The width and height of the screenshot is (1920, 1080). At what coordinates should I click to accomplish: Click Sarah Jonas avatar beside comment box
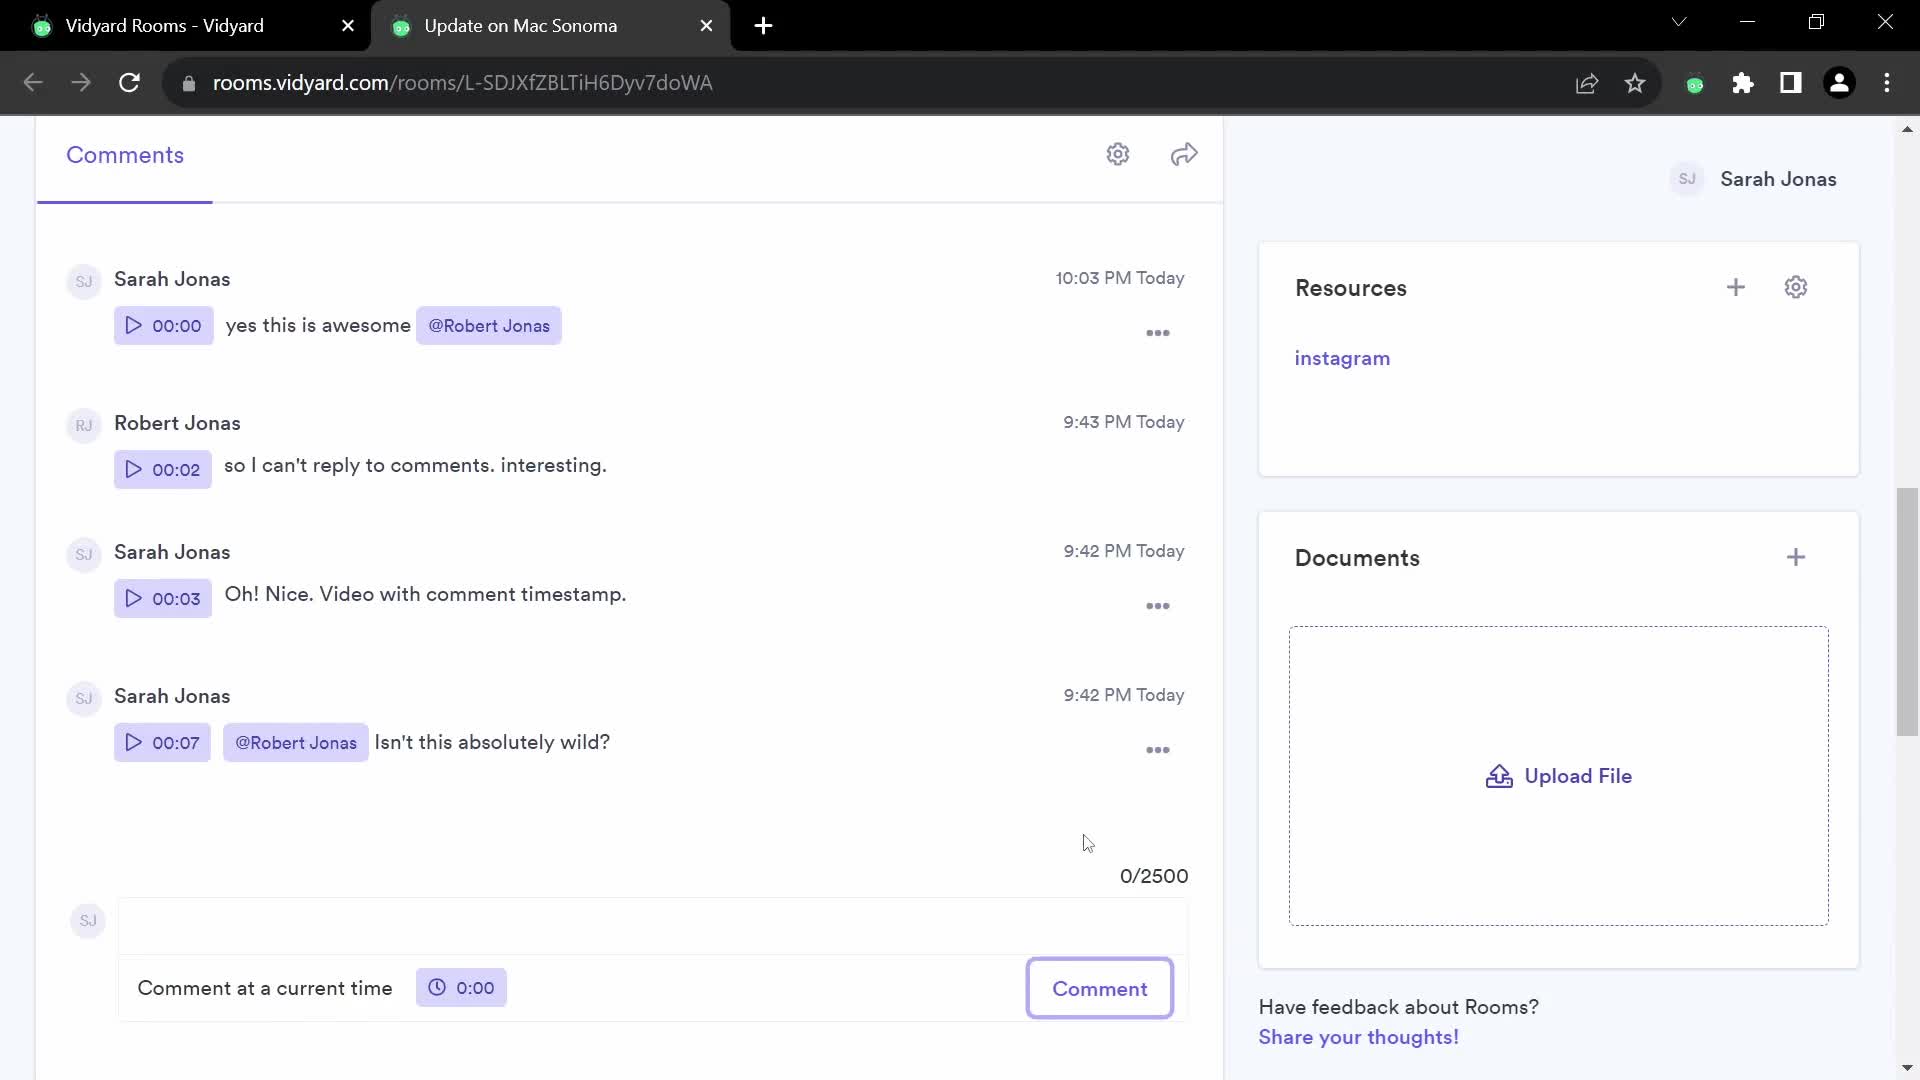(x=88, y=920)
